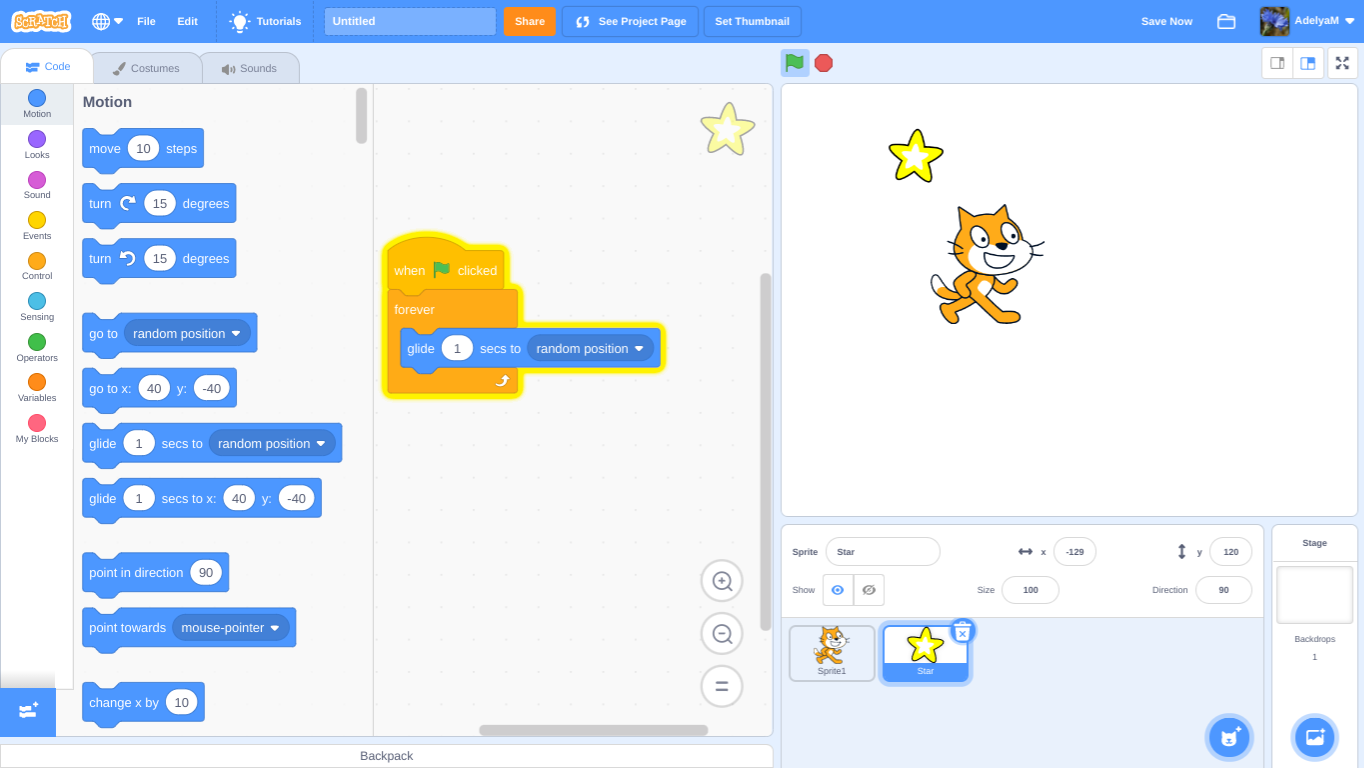Select the Events block category
The width and height of the screenshot is (1364, 768).
[x=37, y=226]
